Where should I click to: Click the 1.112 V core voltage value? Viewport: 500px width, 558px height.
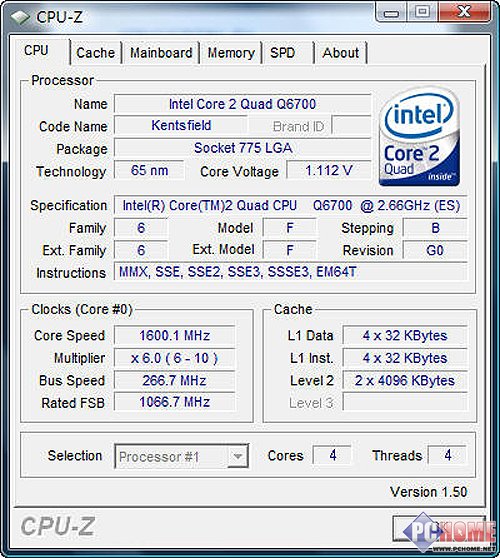click(x=329, y=170)
